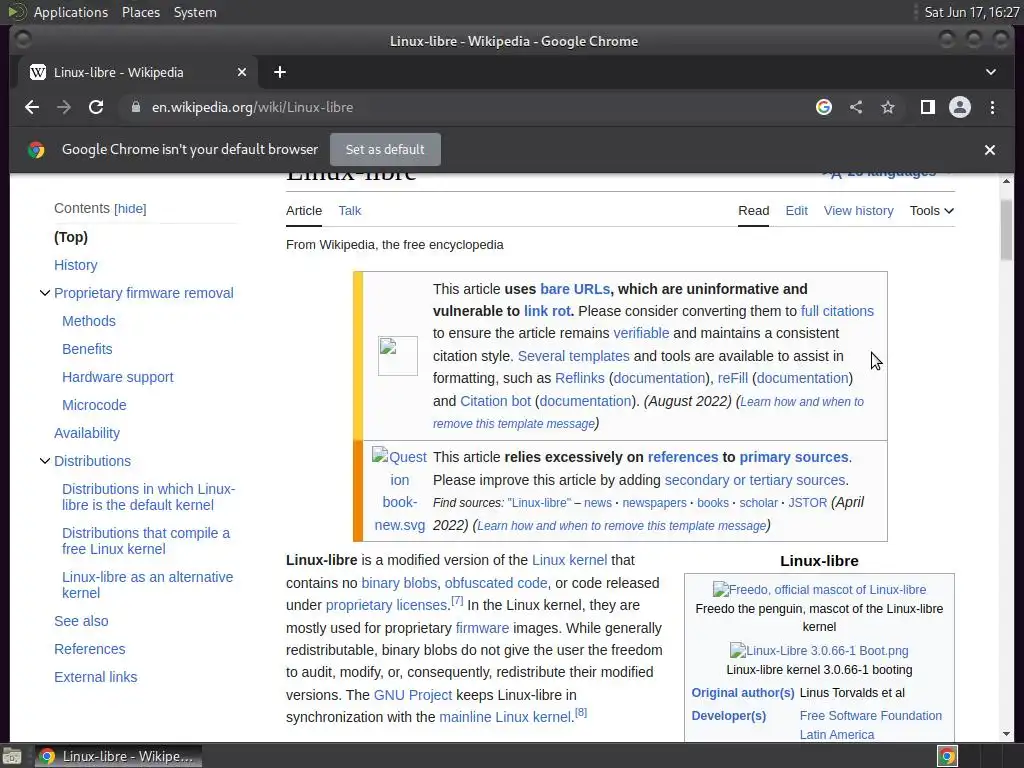Open the Chrome three-dot menu
The image size is (1024, 768).
992,107
